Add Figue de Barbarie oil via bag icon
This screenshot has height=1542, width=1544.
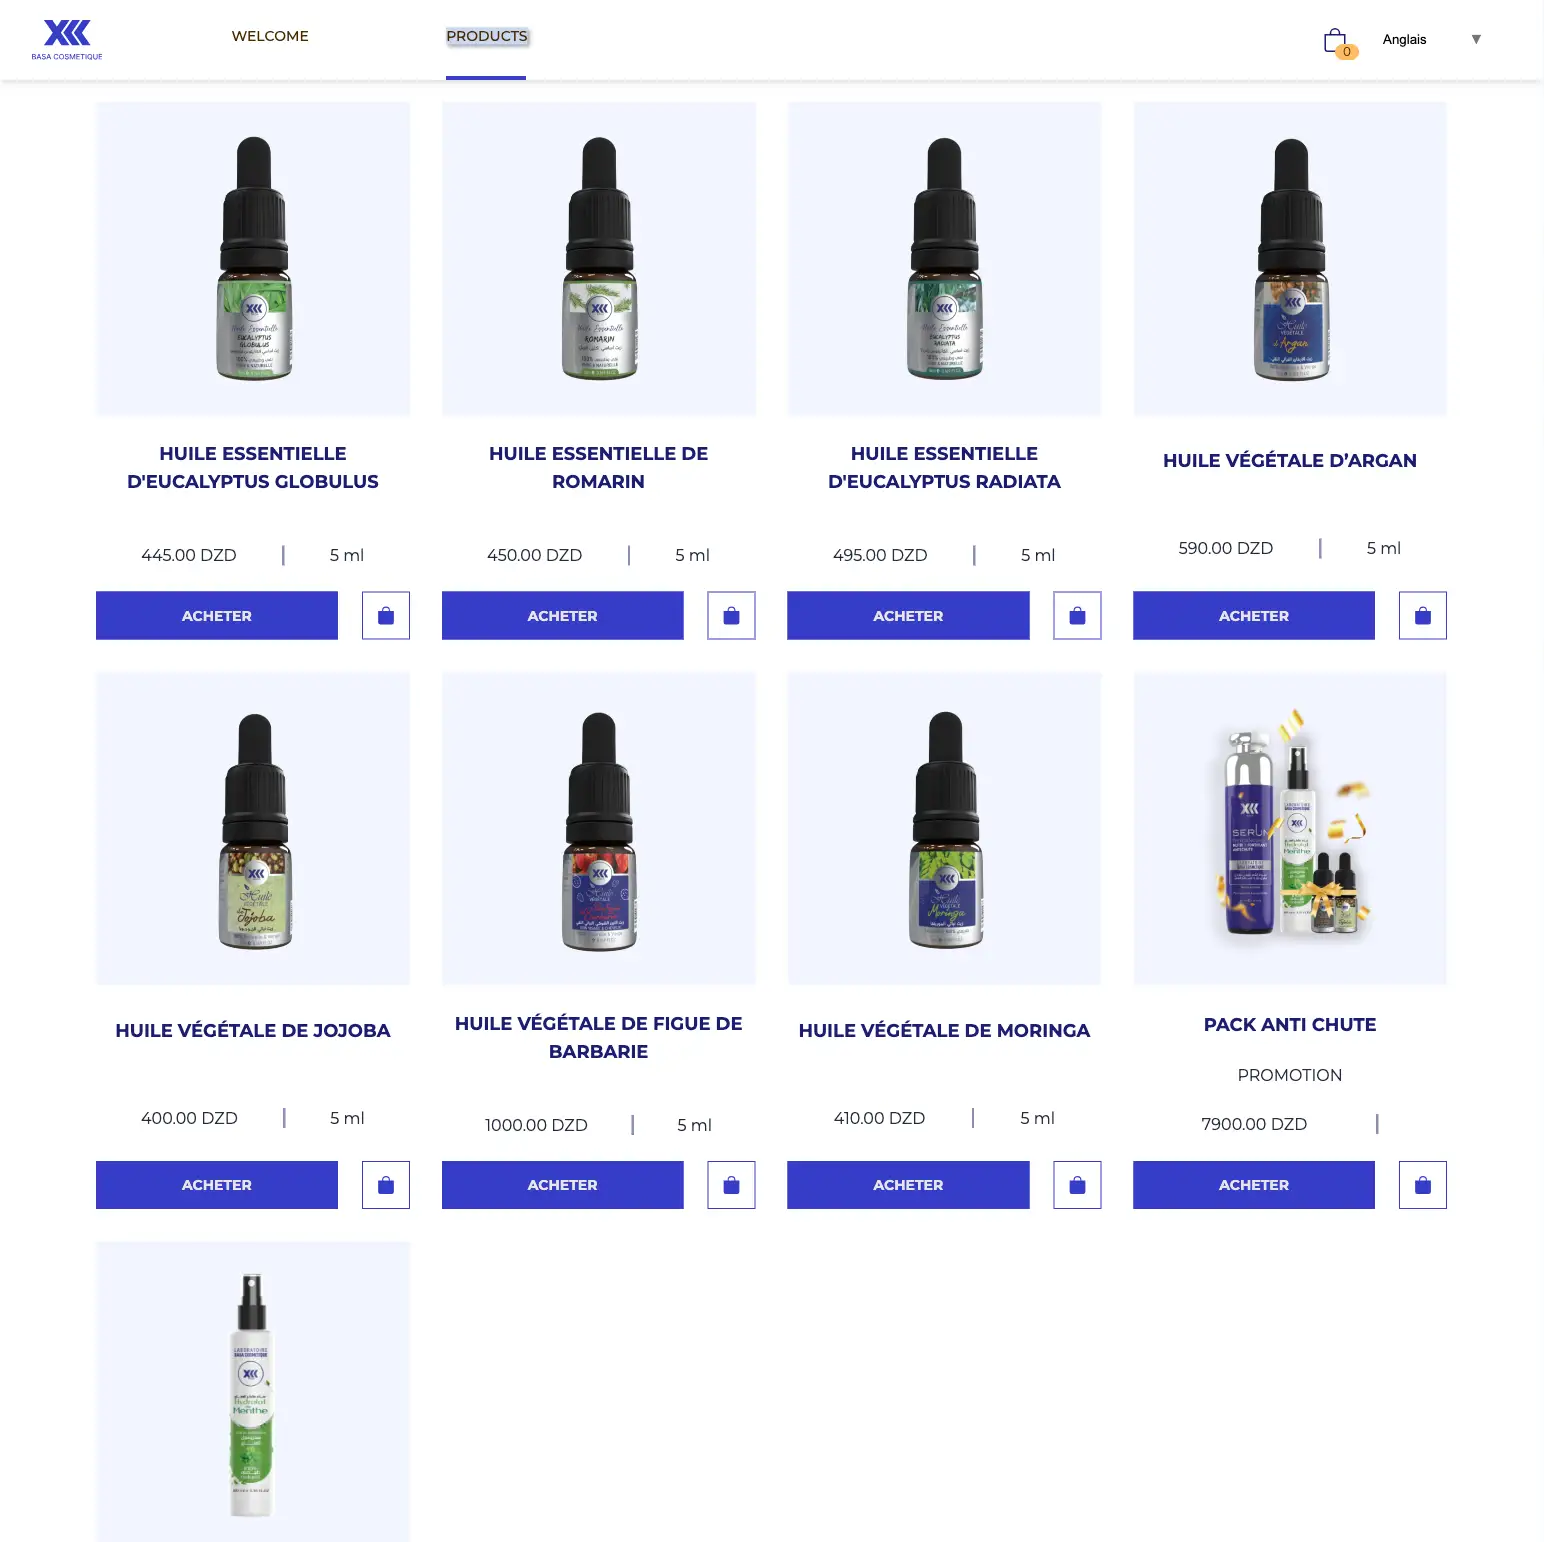731,1185
